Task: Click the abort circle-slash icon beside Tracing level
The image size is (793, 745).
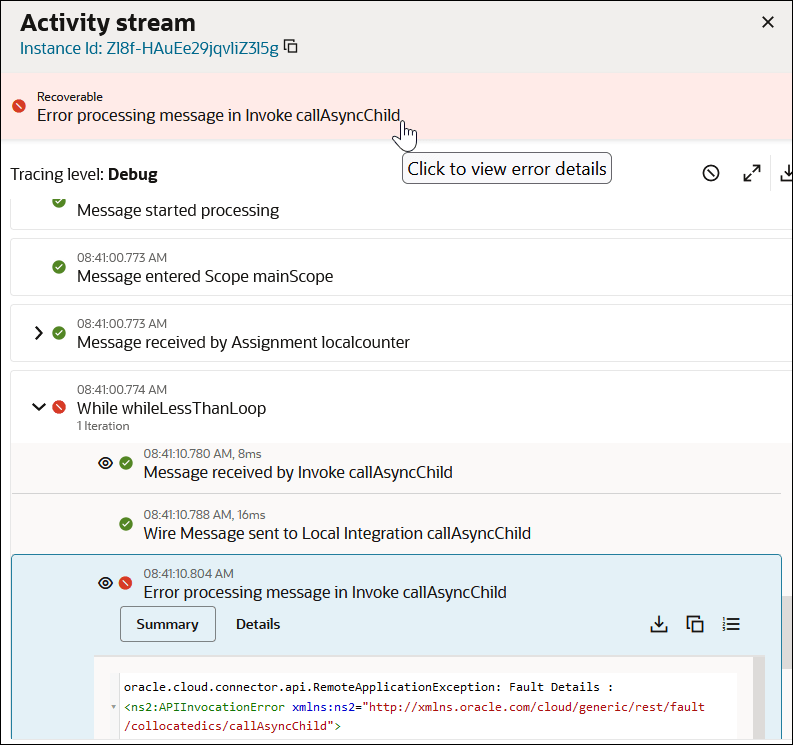Action: click(x=711, y=173)
